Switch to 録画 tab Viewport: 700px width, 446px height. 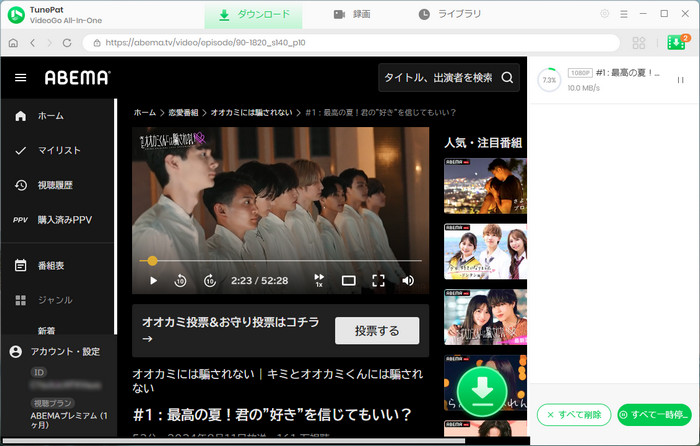352,15
